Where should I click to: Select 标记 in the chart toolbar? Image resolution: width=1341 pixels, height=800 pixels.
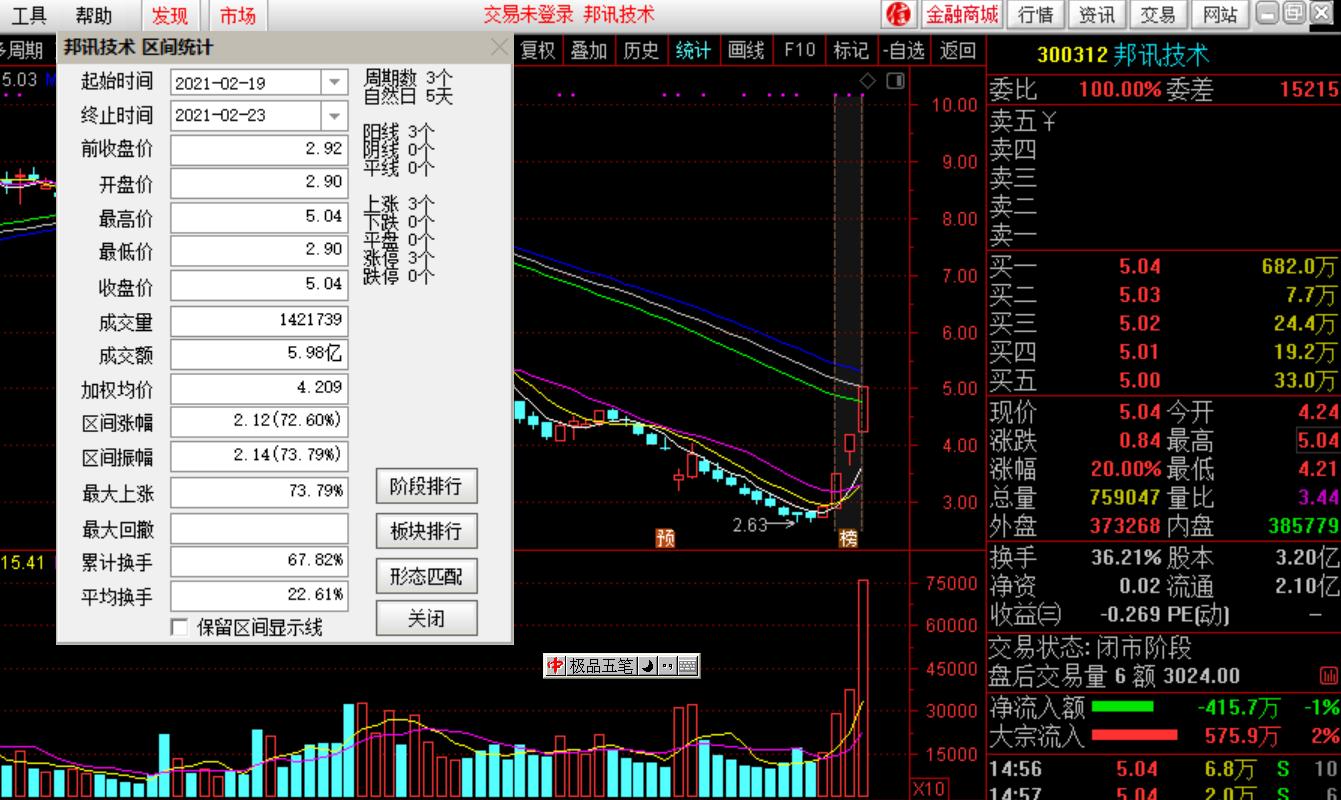851,50
